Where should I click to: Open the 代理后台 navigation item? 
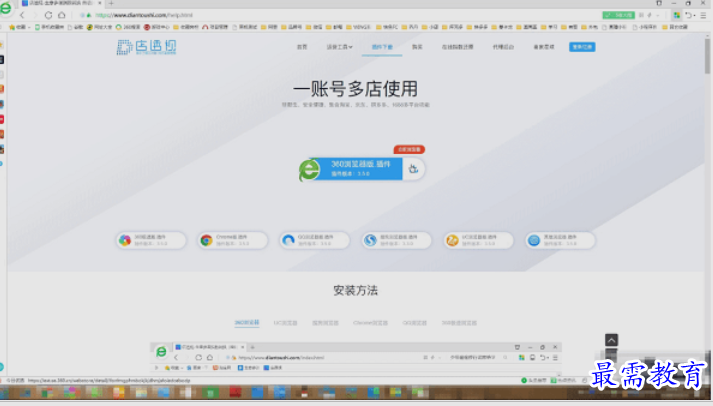503,47
